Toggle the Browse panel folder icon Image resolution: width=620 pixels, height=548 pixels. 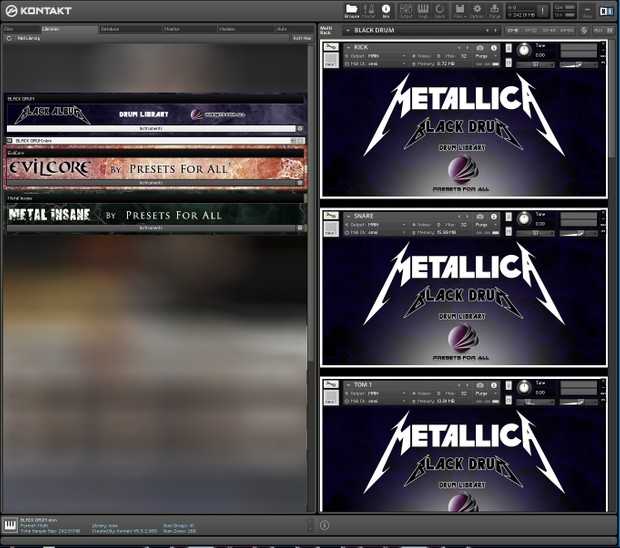(351, 11)
